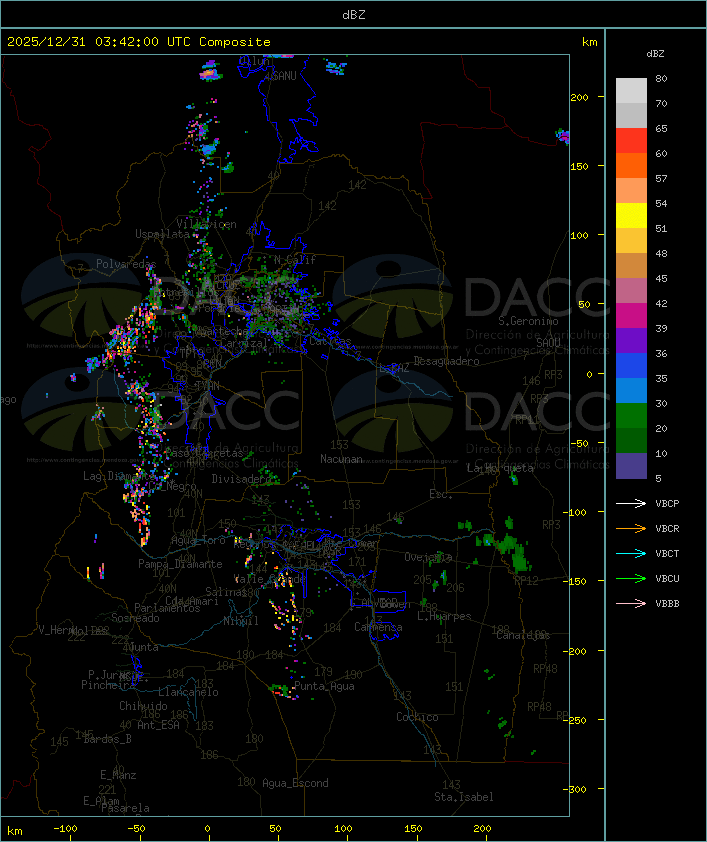Click the Sosneado place label

(x=135, y=618)
